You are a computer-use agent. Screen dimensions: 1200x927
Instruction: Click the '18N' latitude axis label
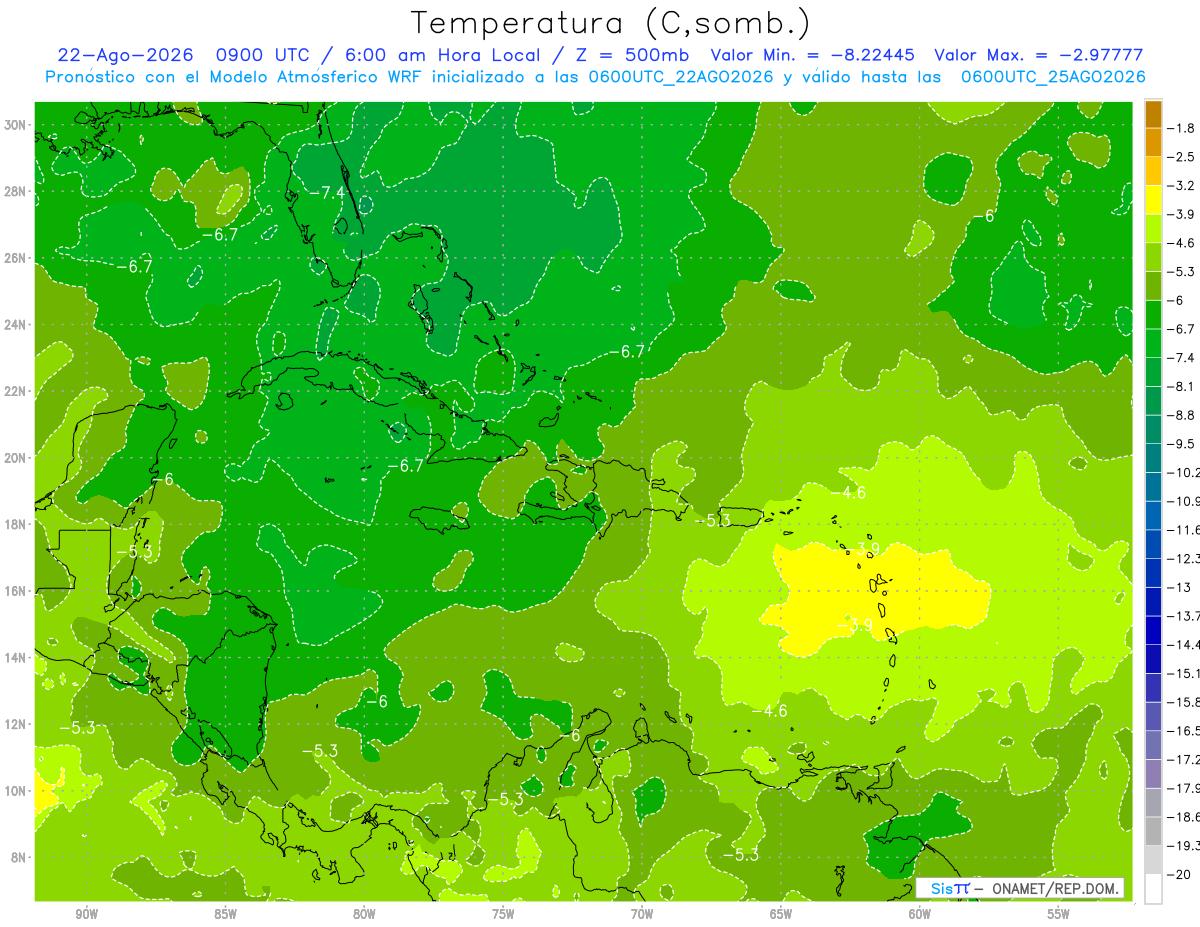17,524
